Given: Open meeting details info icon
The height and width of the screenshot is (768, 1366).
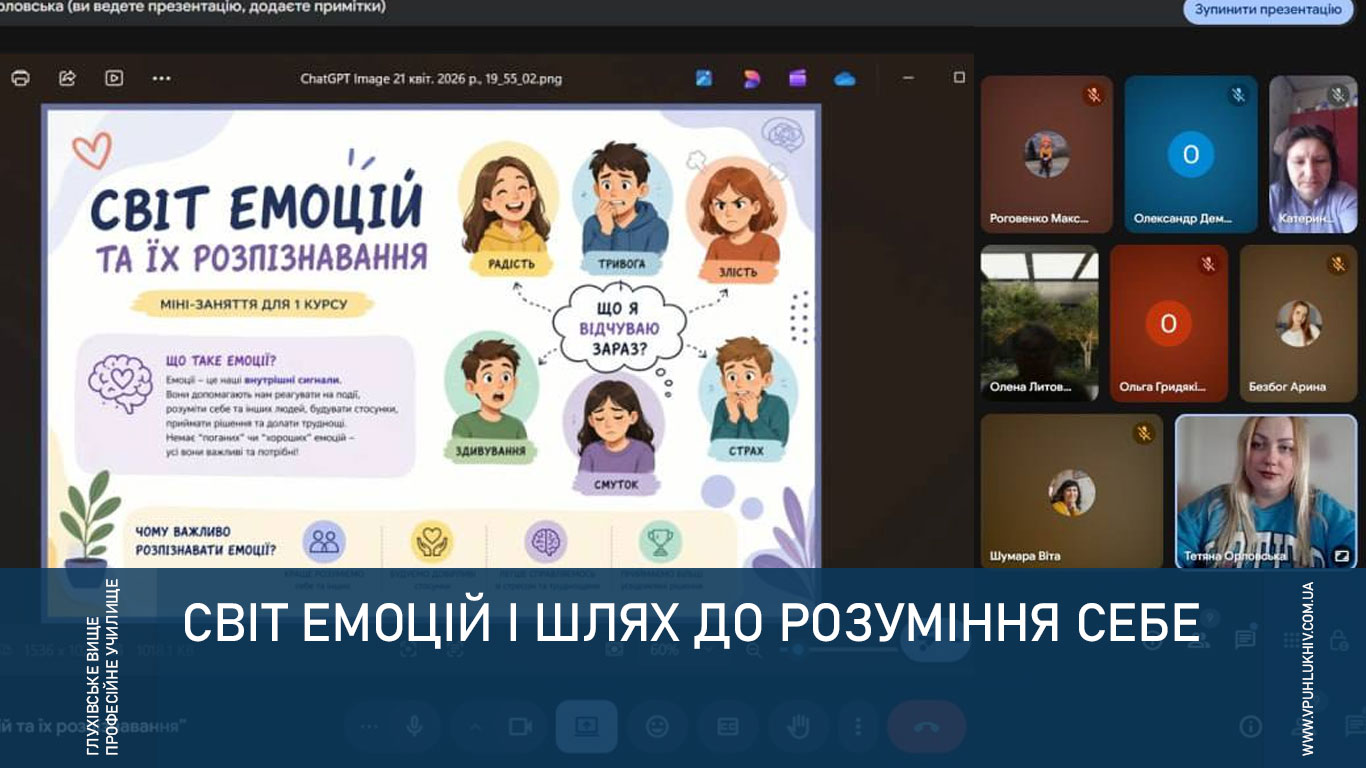Looking at the screenshot, I should pyautogui.click(x=1251, y=726).
